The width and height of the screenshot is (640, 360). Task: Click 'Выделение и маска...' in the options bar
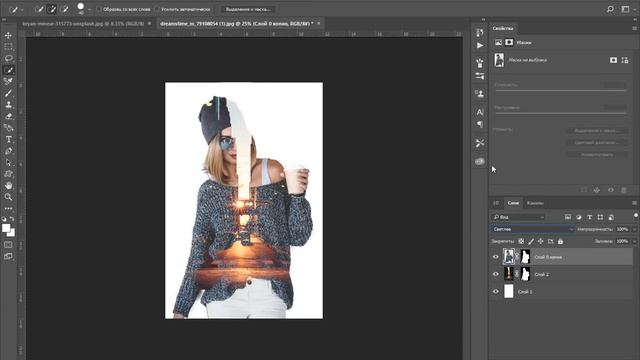click(248, 9)
